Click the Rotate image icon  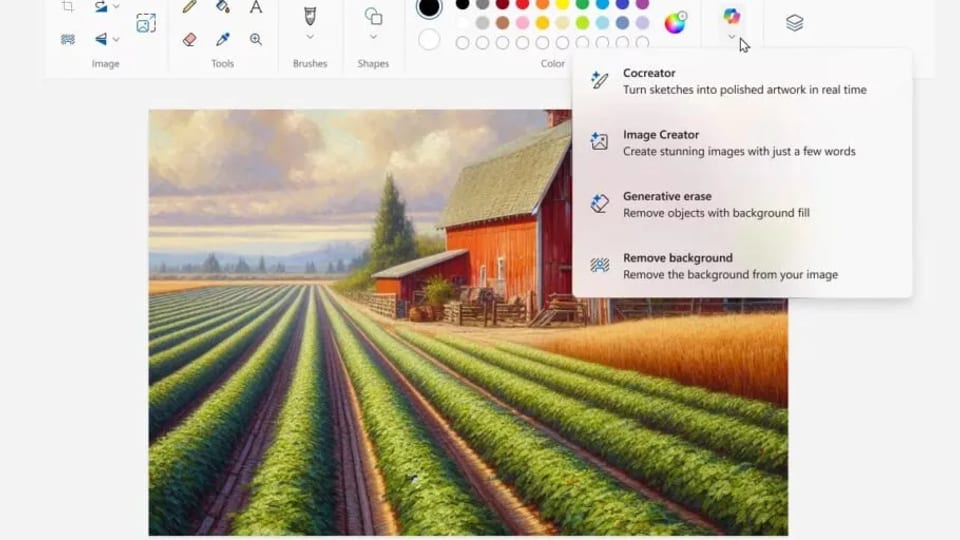point(101,7)
